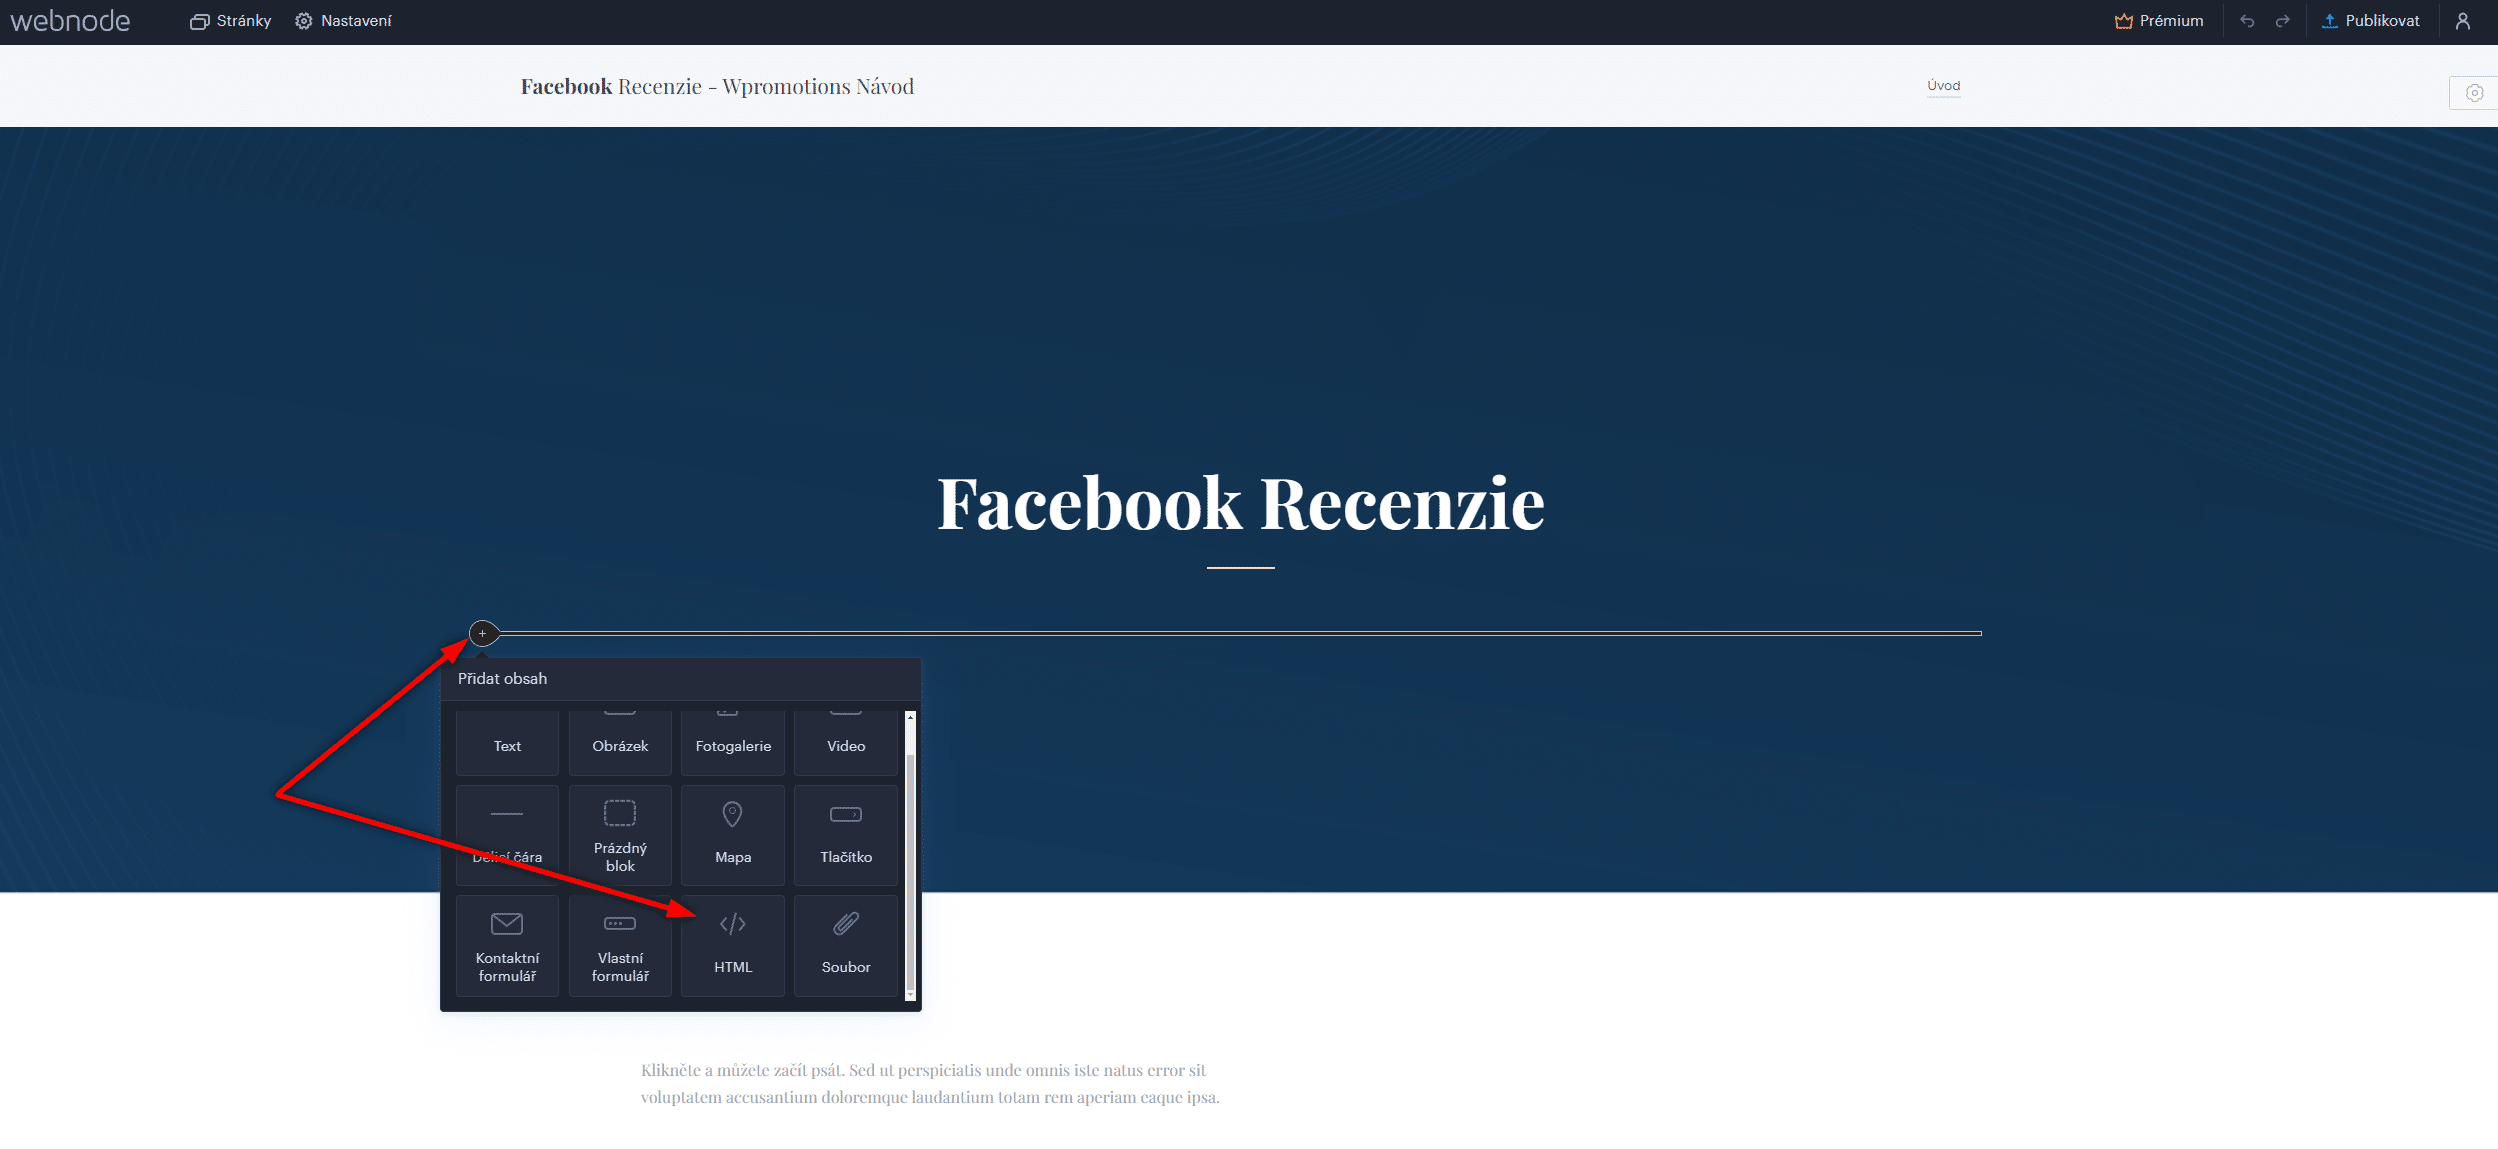Open the user account icon
The width and height of the screenshot is (2498, 1149).
click(x=2462, y=21)
